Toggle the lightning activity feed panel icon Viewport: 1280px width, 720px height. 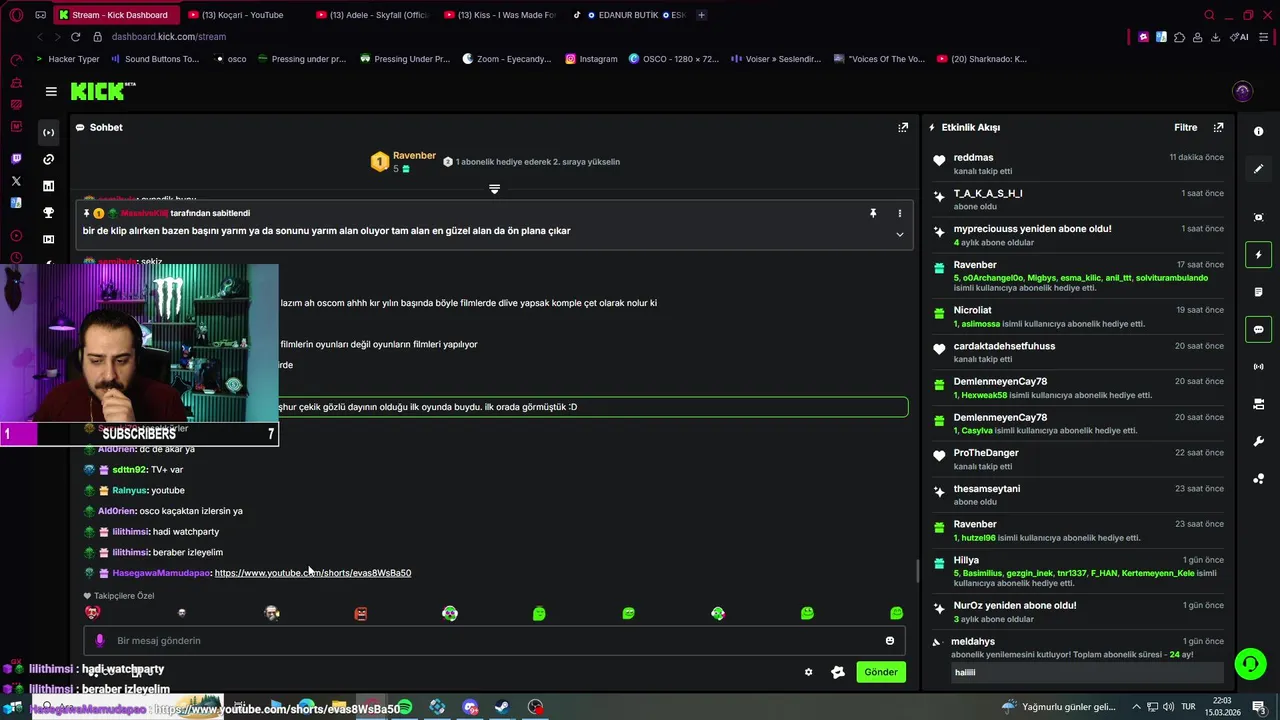pos(1258,255)
